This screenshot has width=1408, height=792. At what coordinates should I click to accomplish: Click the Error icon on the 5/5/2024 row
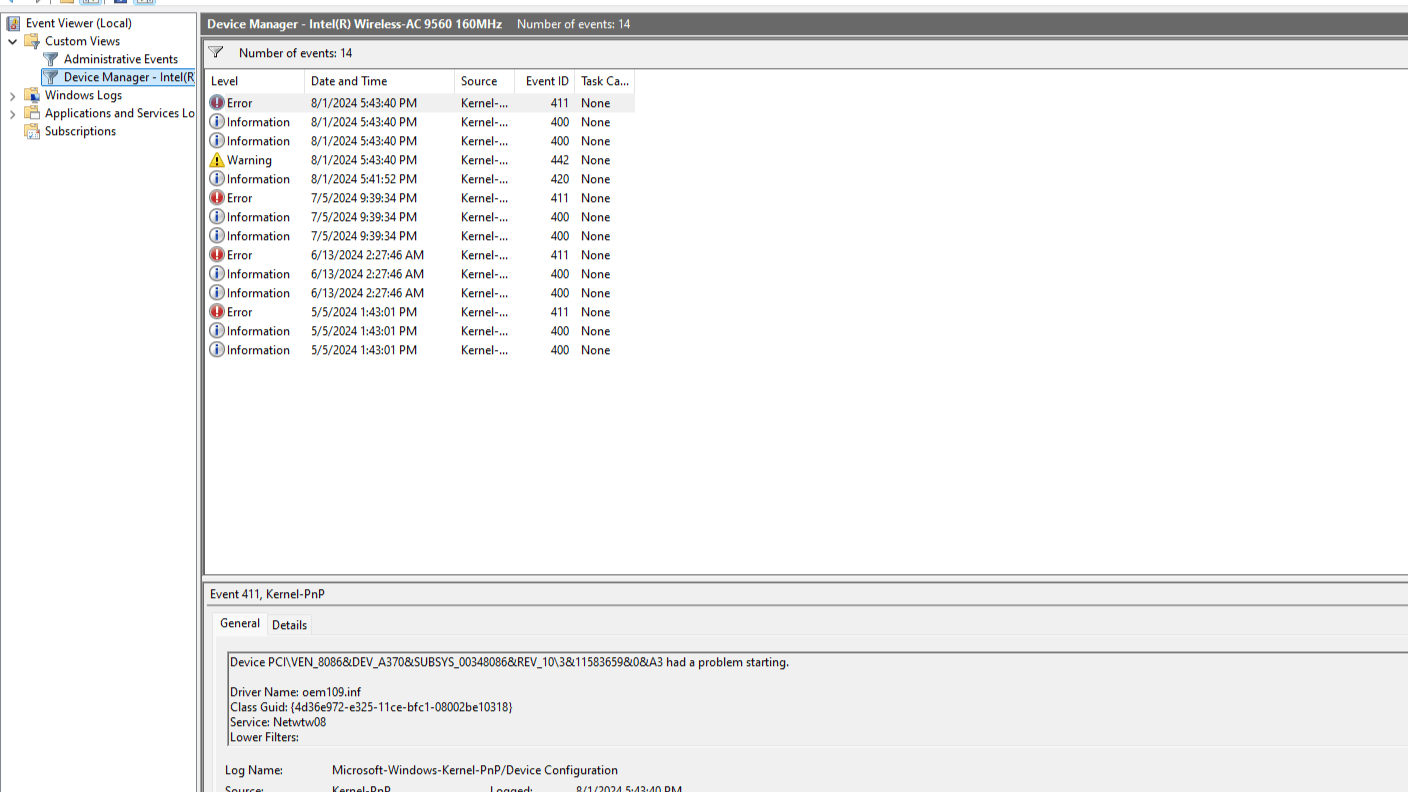(217, 312)
